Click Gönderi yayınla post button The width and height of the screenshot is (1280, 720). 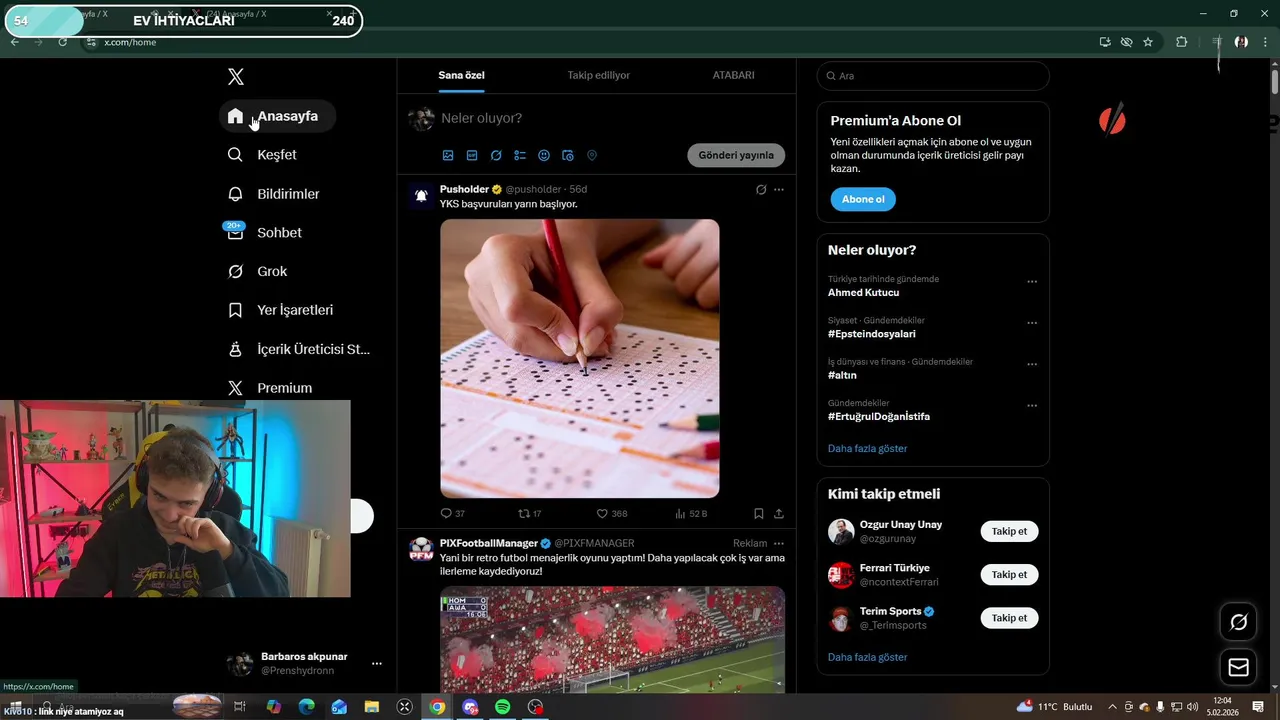(736, 155)
